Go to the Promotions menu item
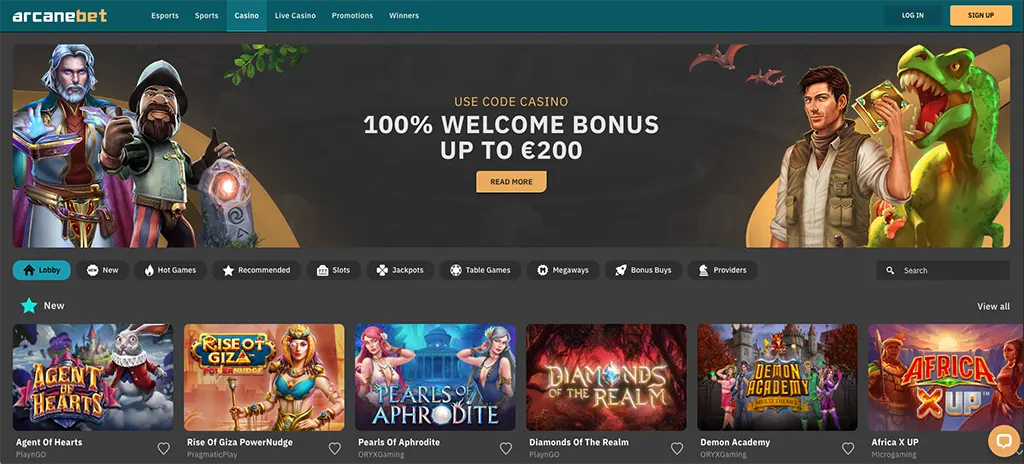This screenshot has width=1024, height=464. (x=352, y=16)
